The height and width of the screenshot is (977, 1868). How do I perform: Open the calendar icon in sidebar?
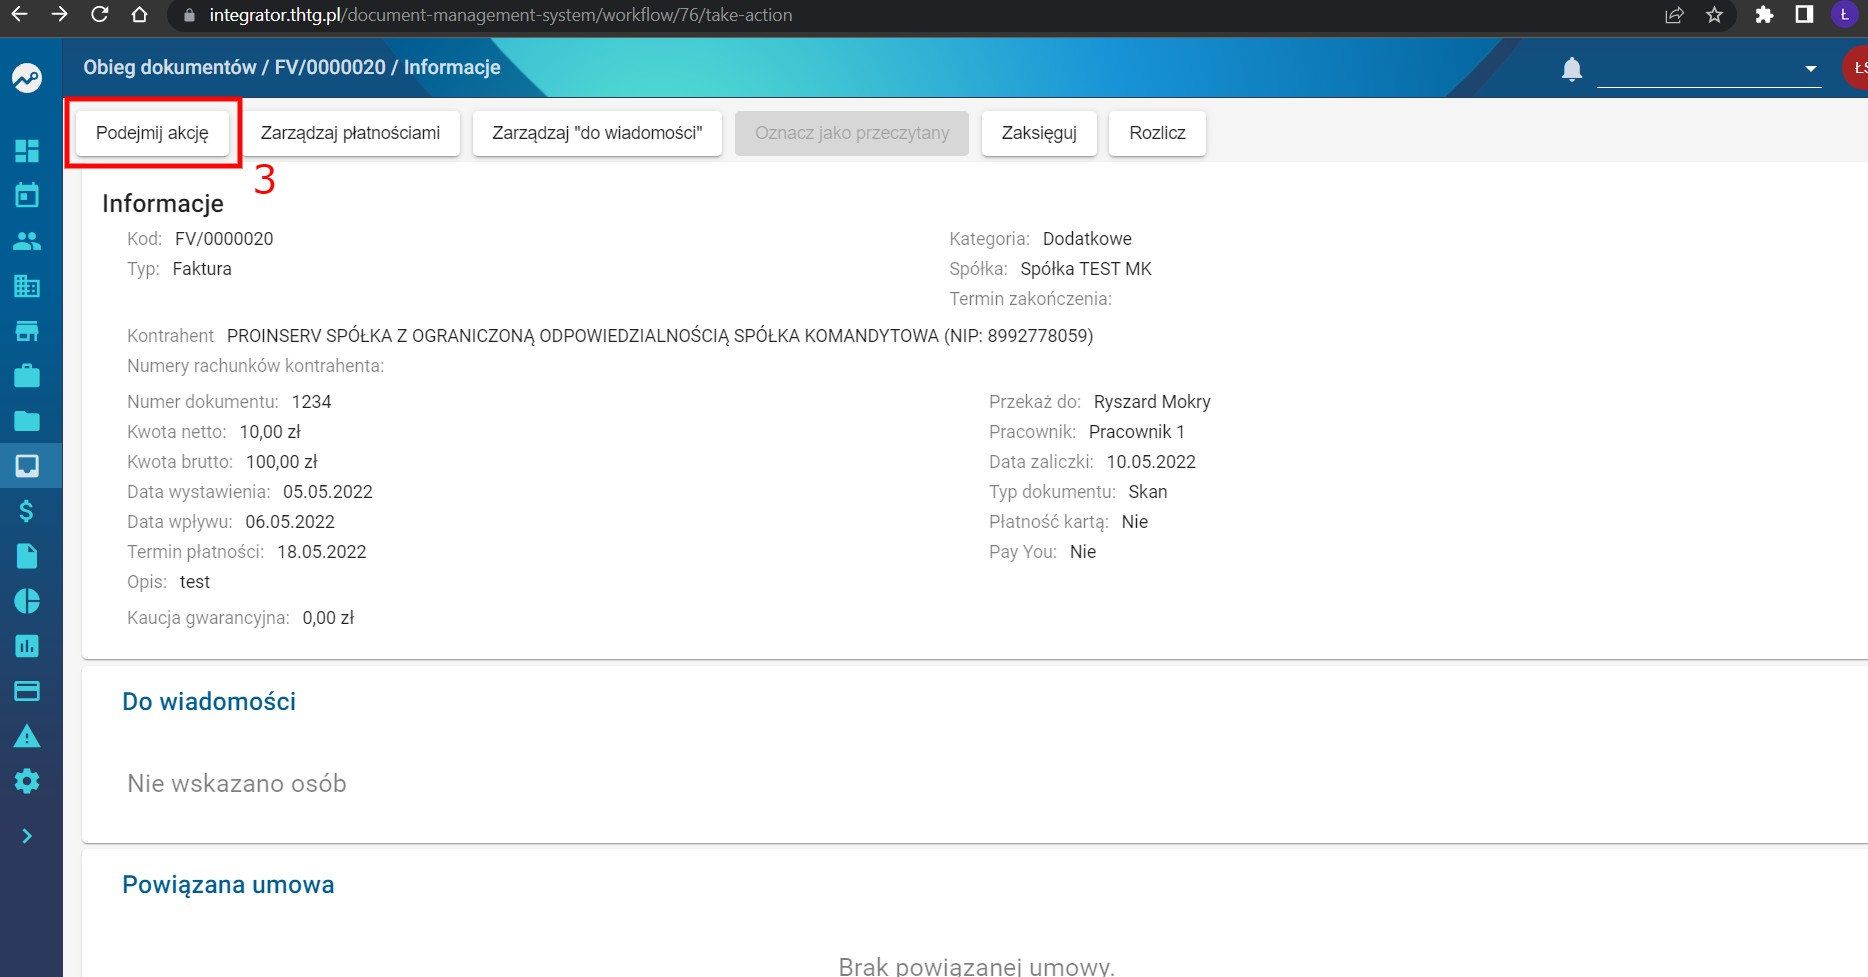pyautogui.click(x=27, y=195)
